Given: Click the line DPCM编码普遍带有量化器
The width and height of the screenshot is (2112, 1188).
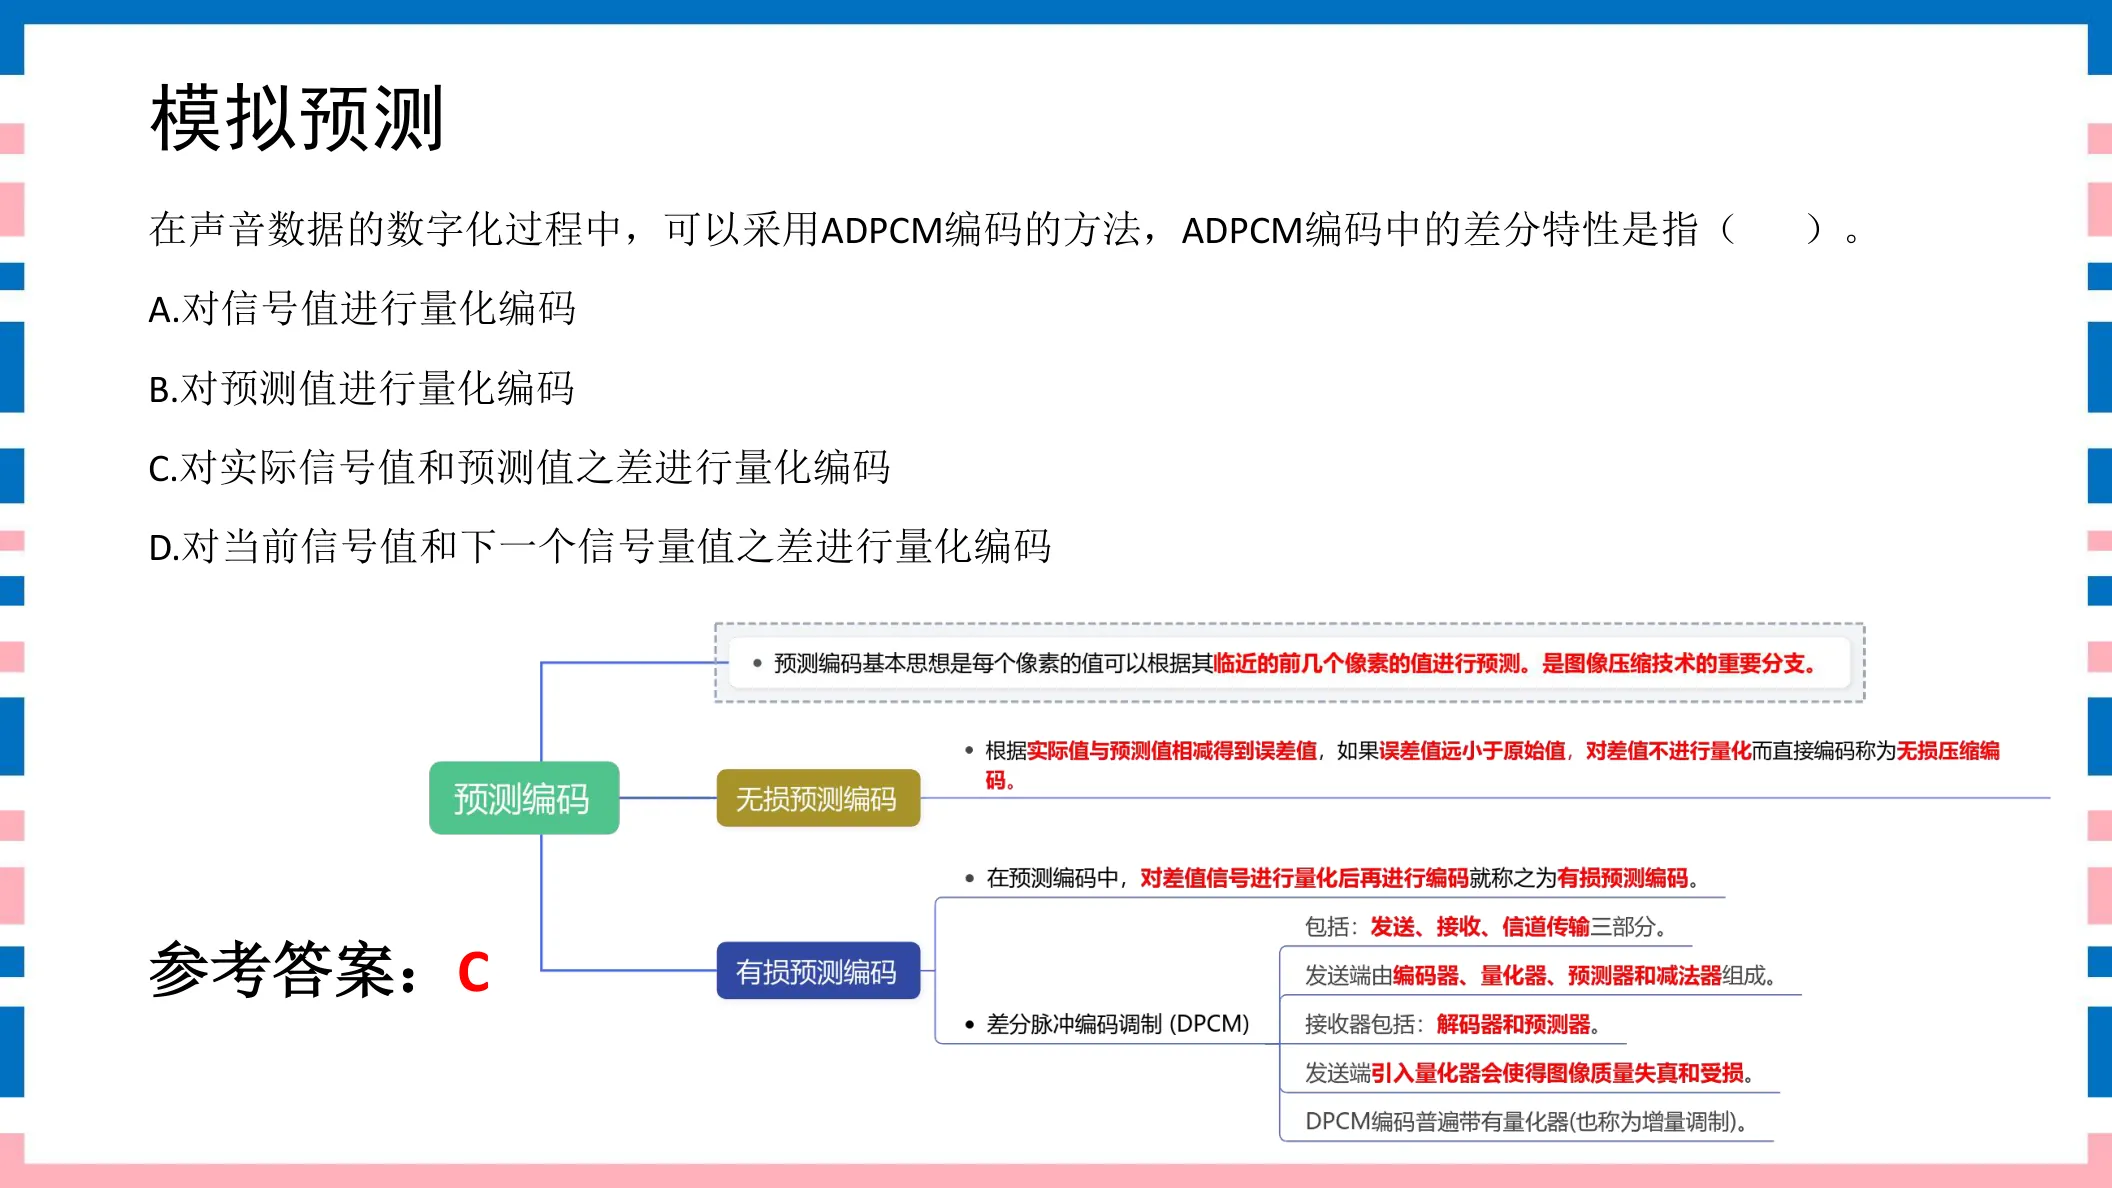Looking at the screenshot, I should (x=1527, y=1122).
